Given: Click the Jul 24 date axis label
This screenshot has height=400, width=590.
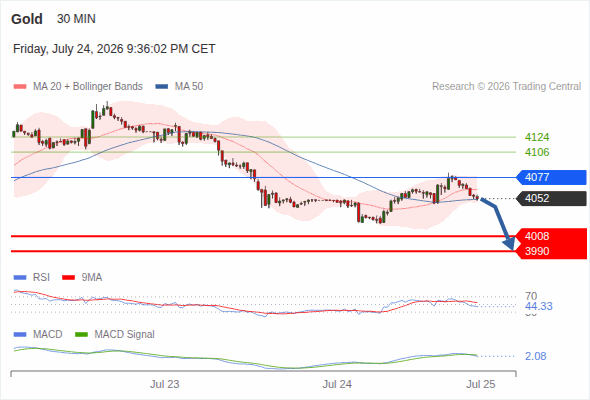Looking at the screenshot, I should tap(337, 384).
